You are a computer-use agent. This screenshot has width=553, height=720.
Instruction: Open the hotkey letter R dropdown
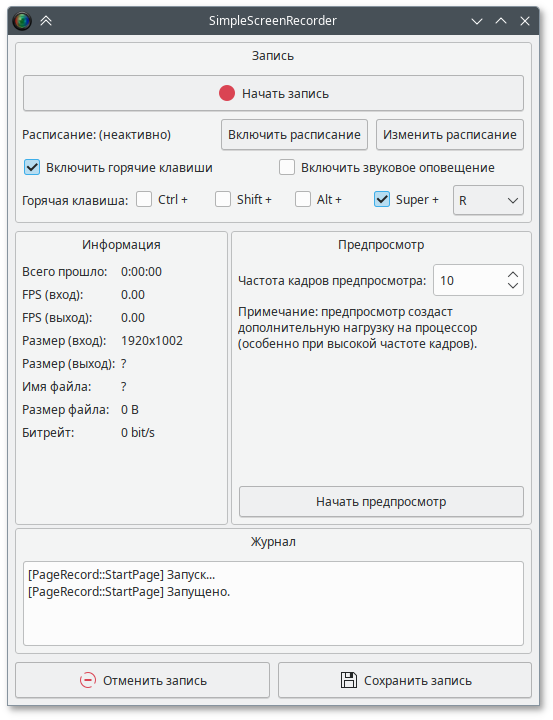(488, 200)
